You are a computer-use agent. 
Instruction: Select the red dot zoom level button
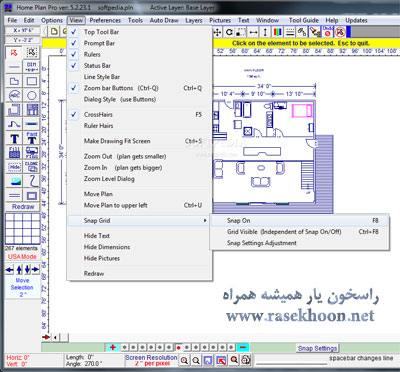click(x=179, y=348)
